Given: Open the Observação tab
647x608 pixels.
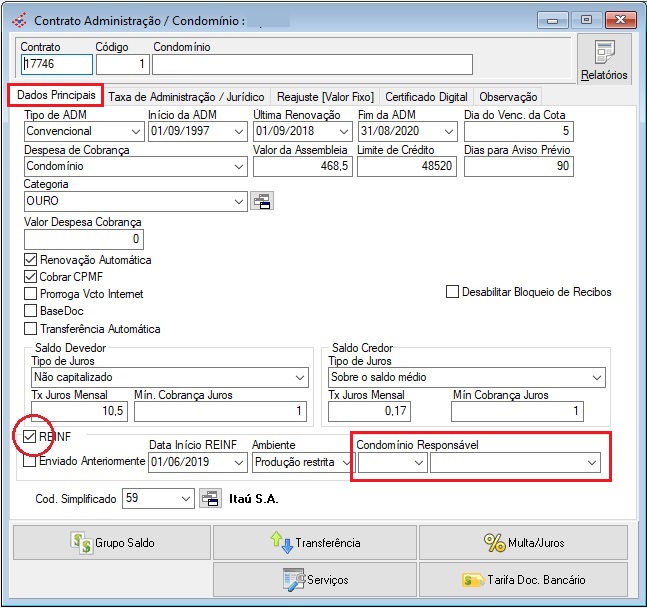Looking at the screenshot, I should [508, 97].
